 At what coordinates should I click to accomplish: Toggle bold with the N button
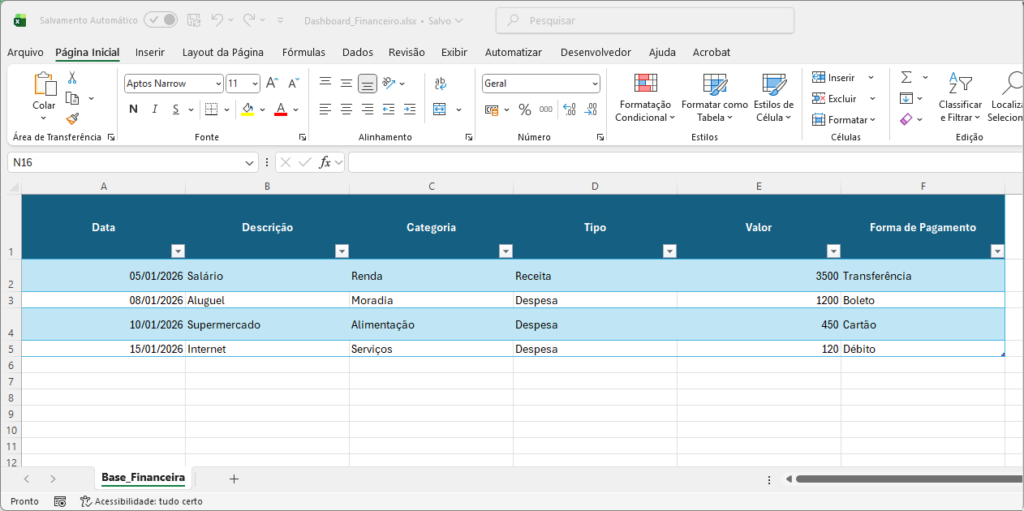133,109
